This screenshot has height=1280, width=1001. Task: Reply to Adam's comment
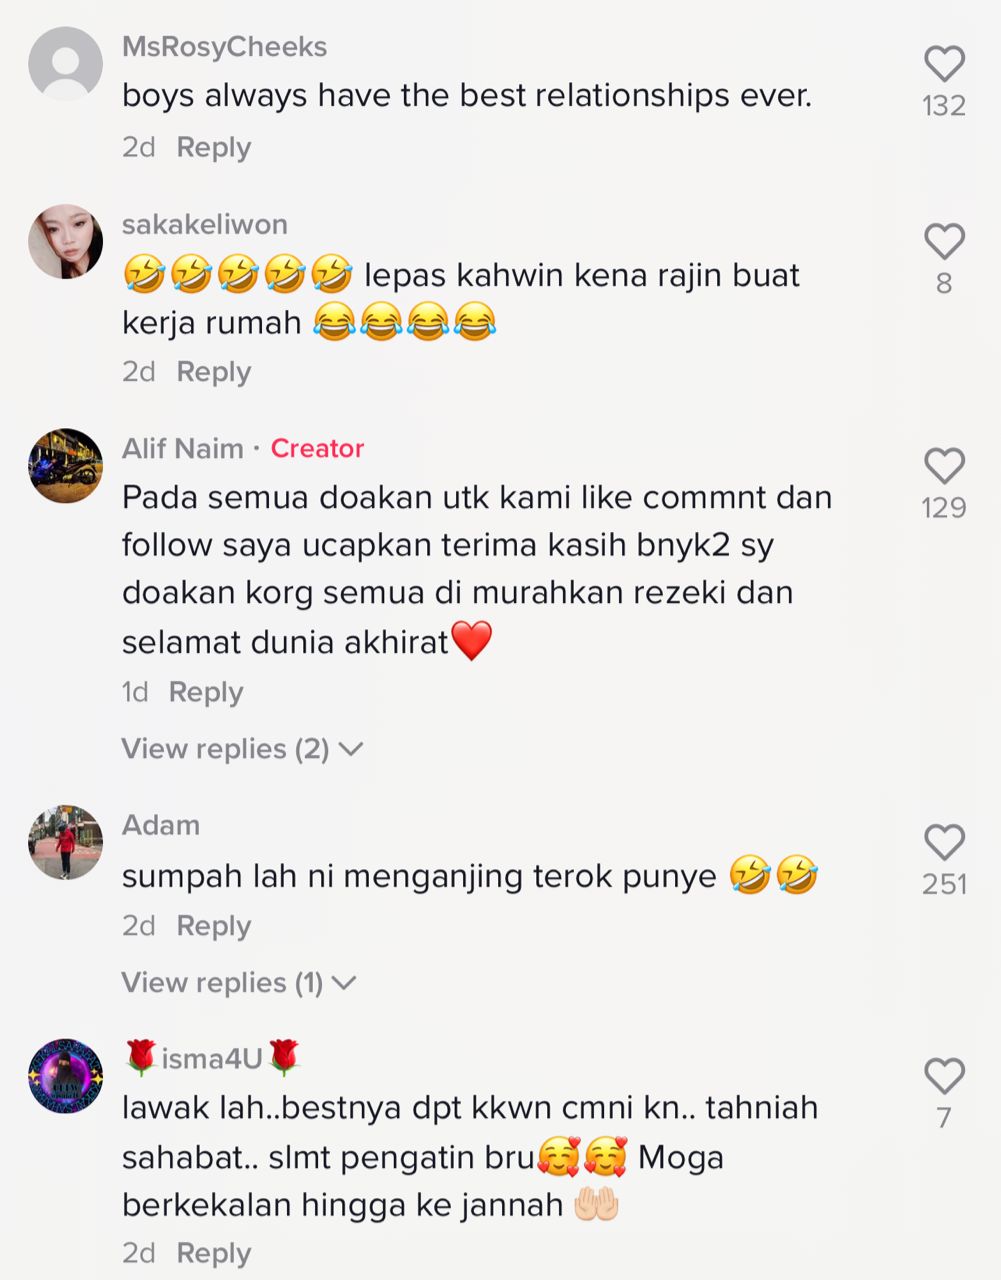(213, 926)
